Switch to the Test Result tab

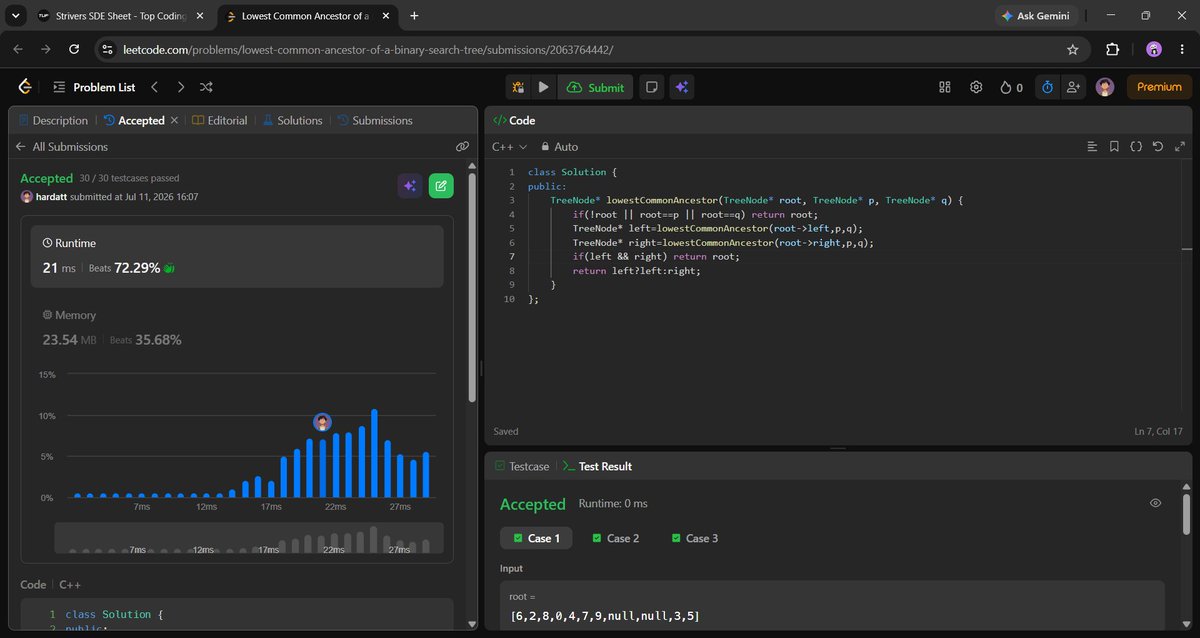pyautogui.click(x=596, y=466)
